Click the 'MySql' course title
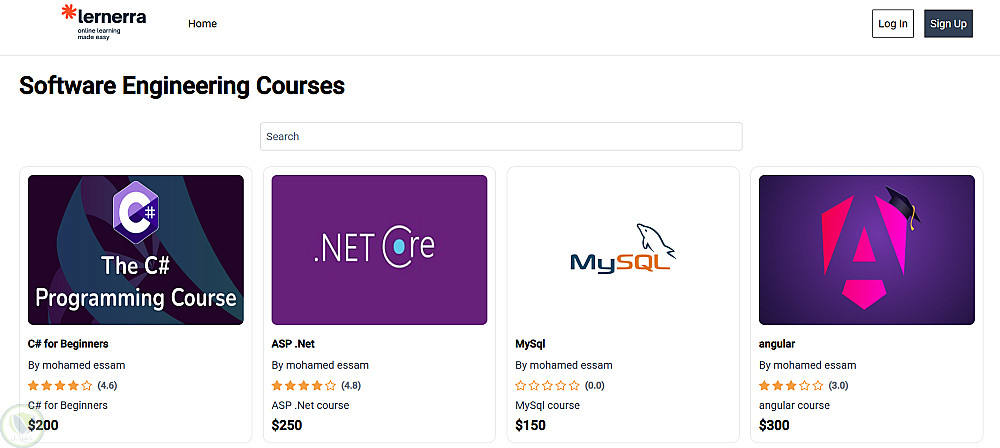The height and width of the screenshot is (448, 1000). (530, 344)
